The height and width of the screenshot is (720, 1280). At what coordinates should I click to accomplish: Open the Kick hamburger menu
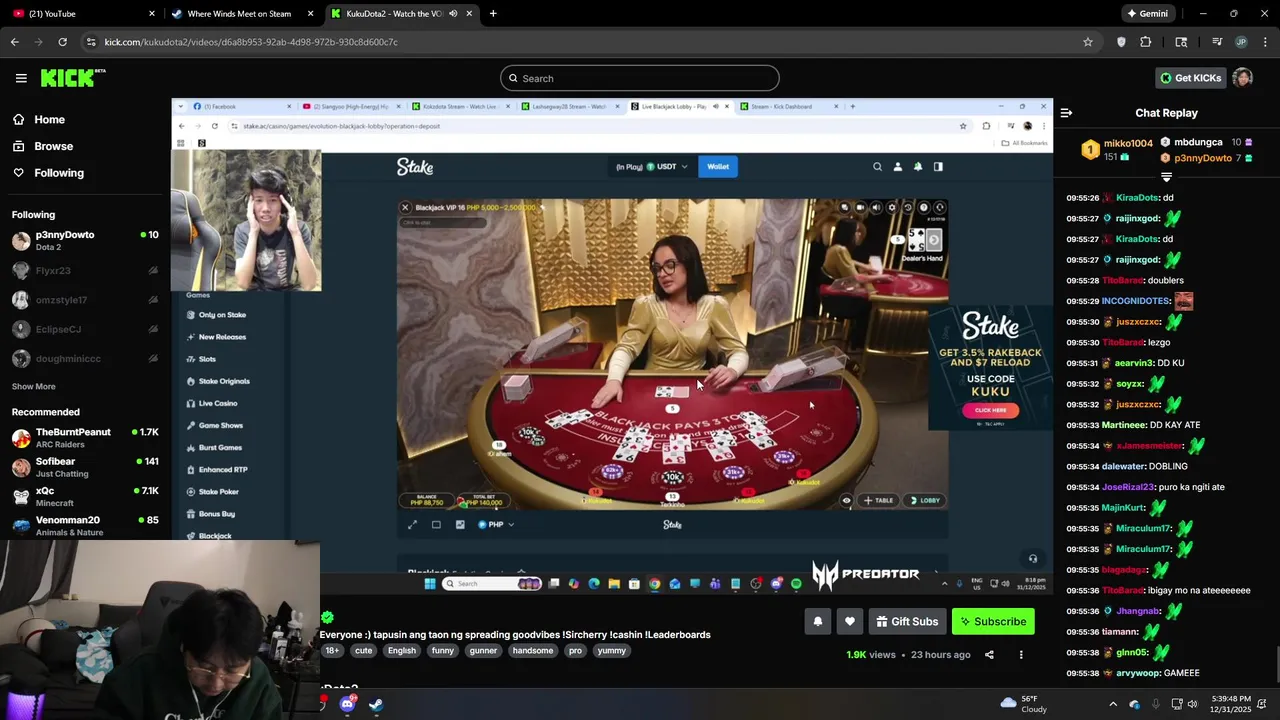click(21, 78)
